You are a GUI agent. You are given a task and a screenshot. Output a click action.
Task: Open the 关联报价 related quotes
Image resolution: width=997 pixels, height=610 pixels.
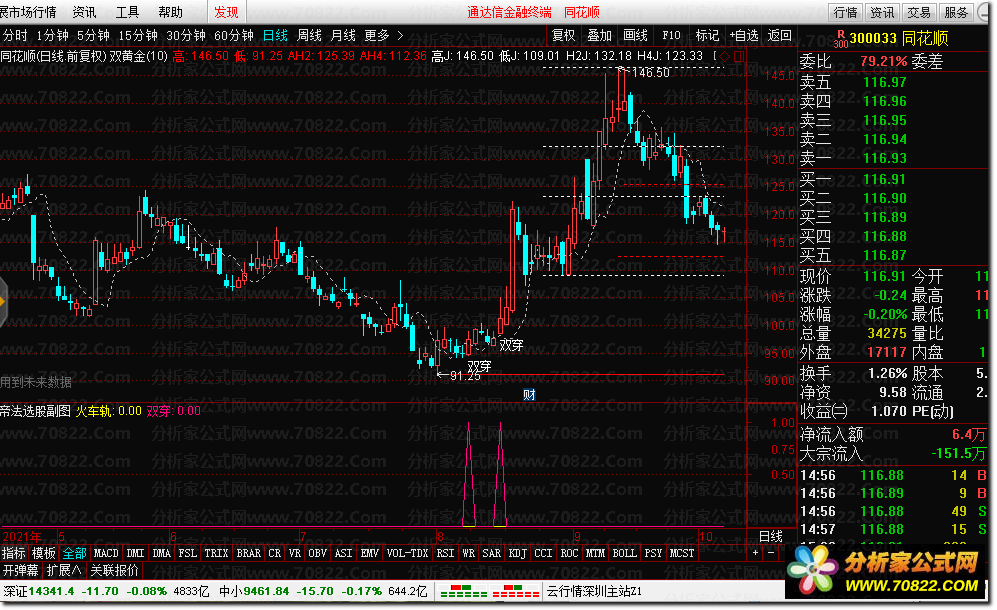114,570
